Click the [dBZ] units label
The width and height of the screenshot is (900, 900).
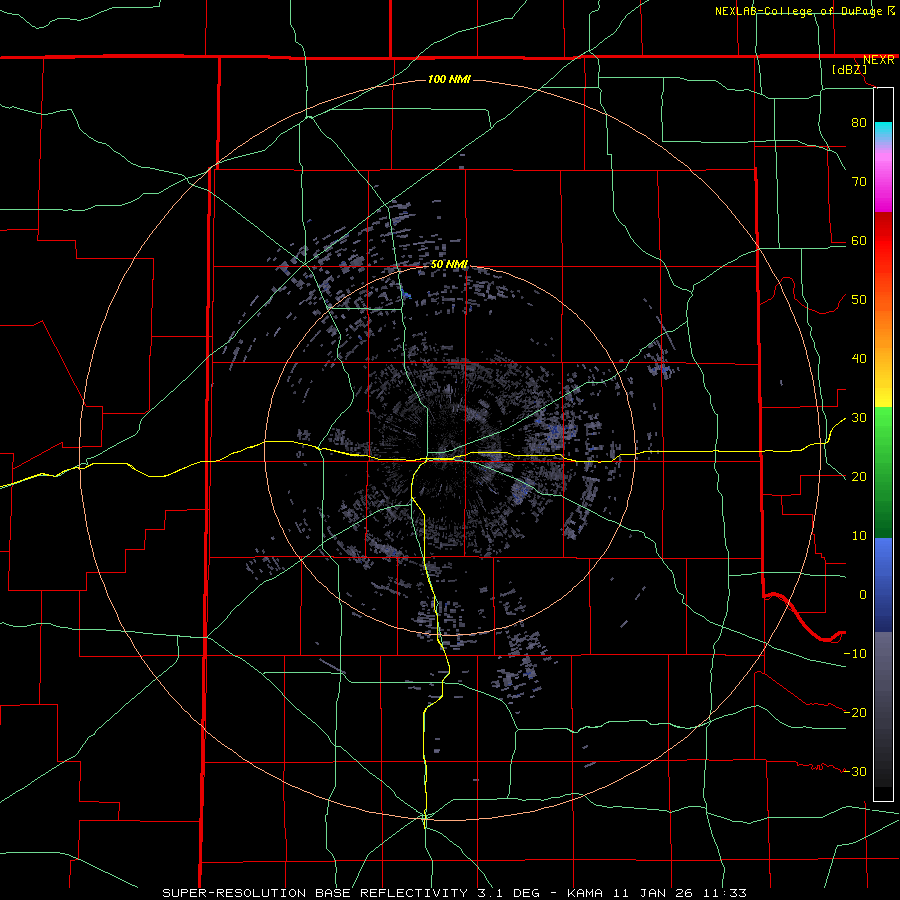849,69
